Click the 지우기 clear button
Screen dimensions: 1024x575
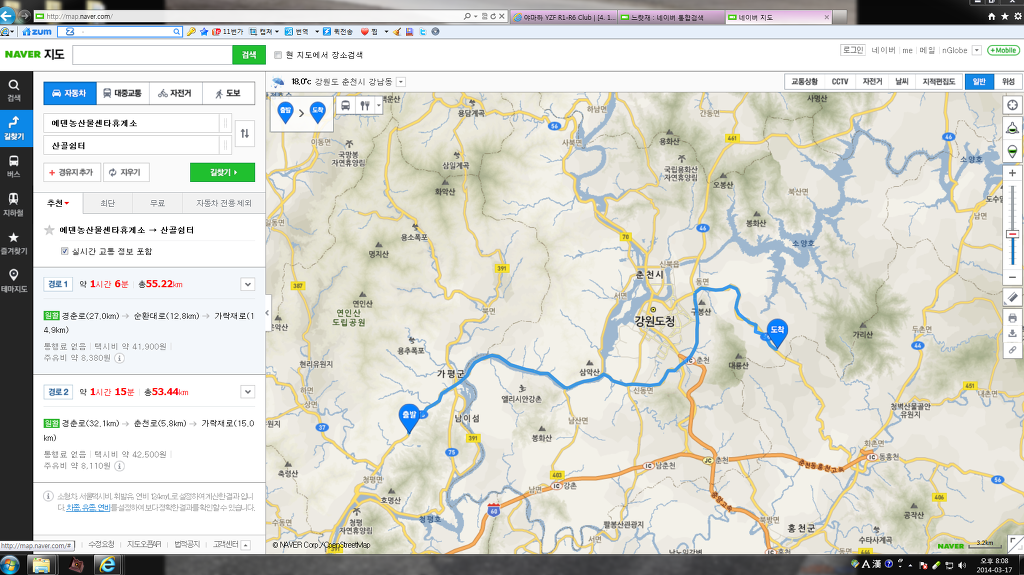tap(126, 172)
